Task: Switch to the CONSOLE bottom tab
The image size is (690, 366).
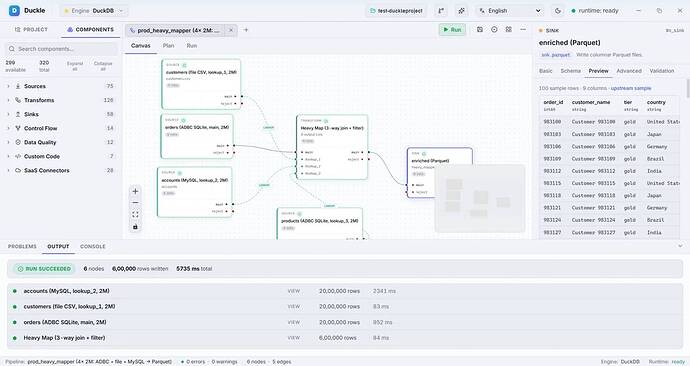Action: coord(93,246)
